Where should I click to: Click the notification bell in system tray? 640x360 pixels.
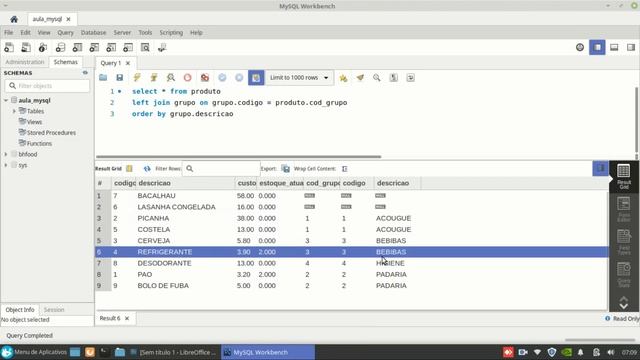pyautogui.click(x=580, y=352)
